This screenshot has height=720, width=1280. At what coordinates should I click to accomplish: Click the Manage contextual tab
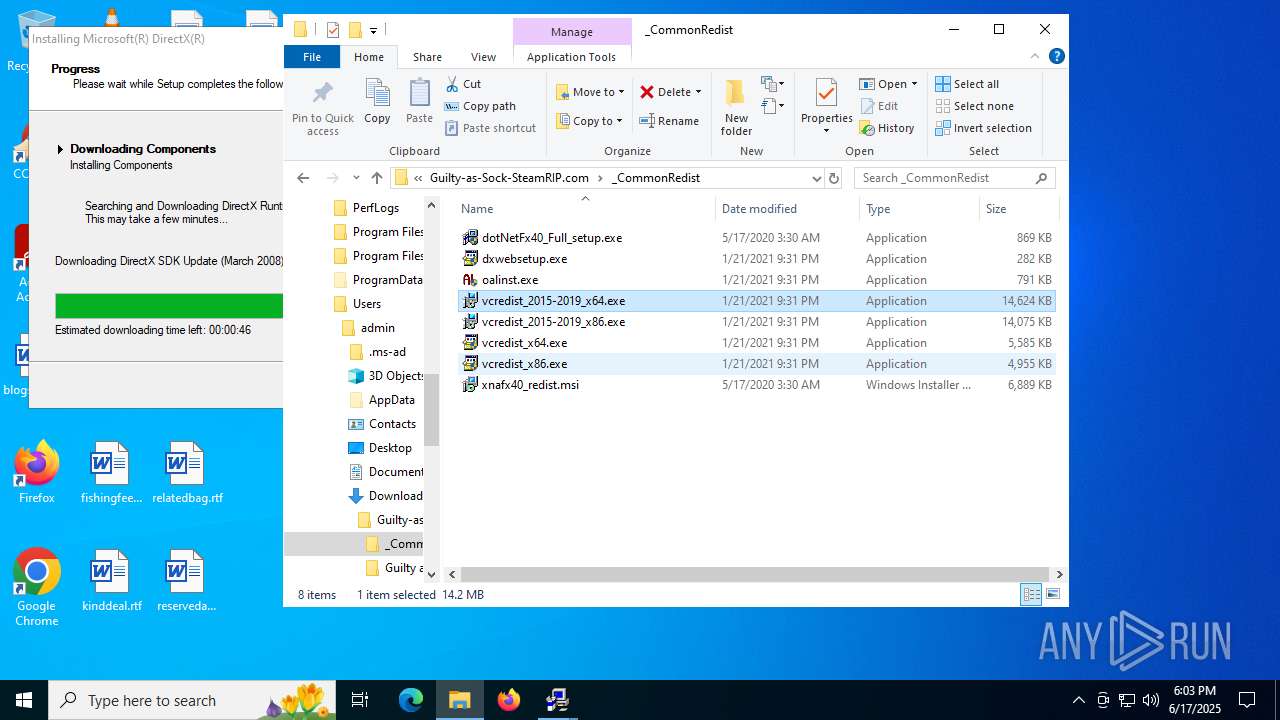[572, 32]
